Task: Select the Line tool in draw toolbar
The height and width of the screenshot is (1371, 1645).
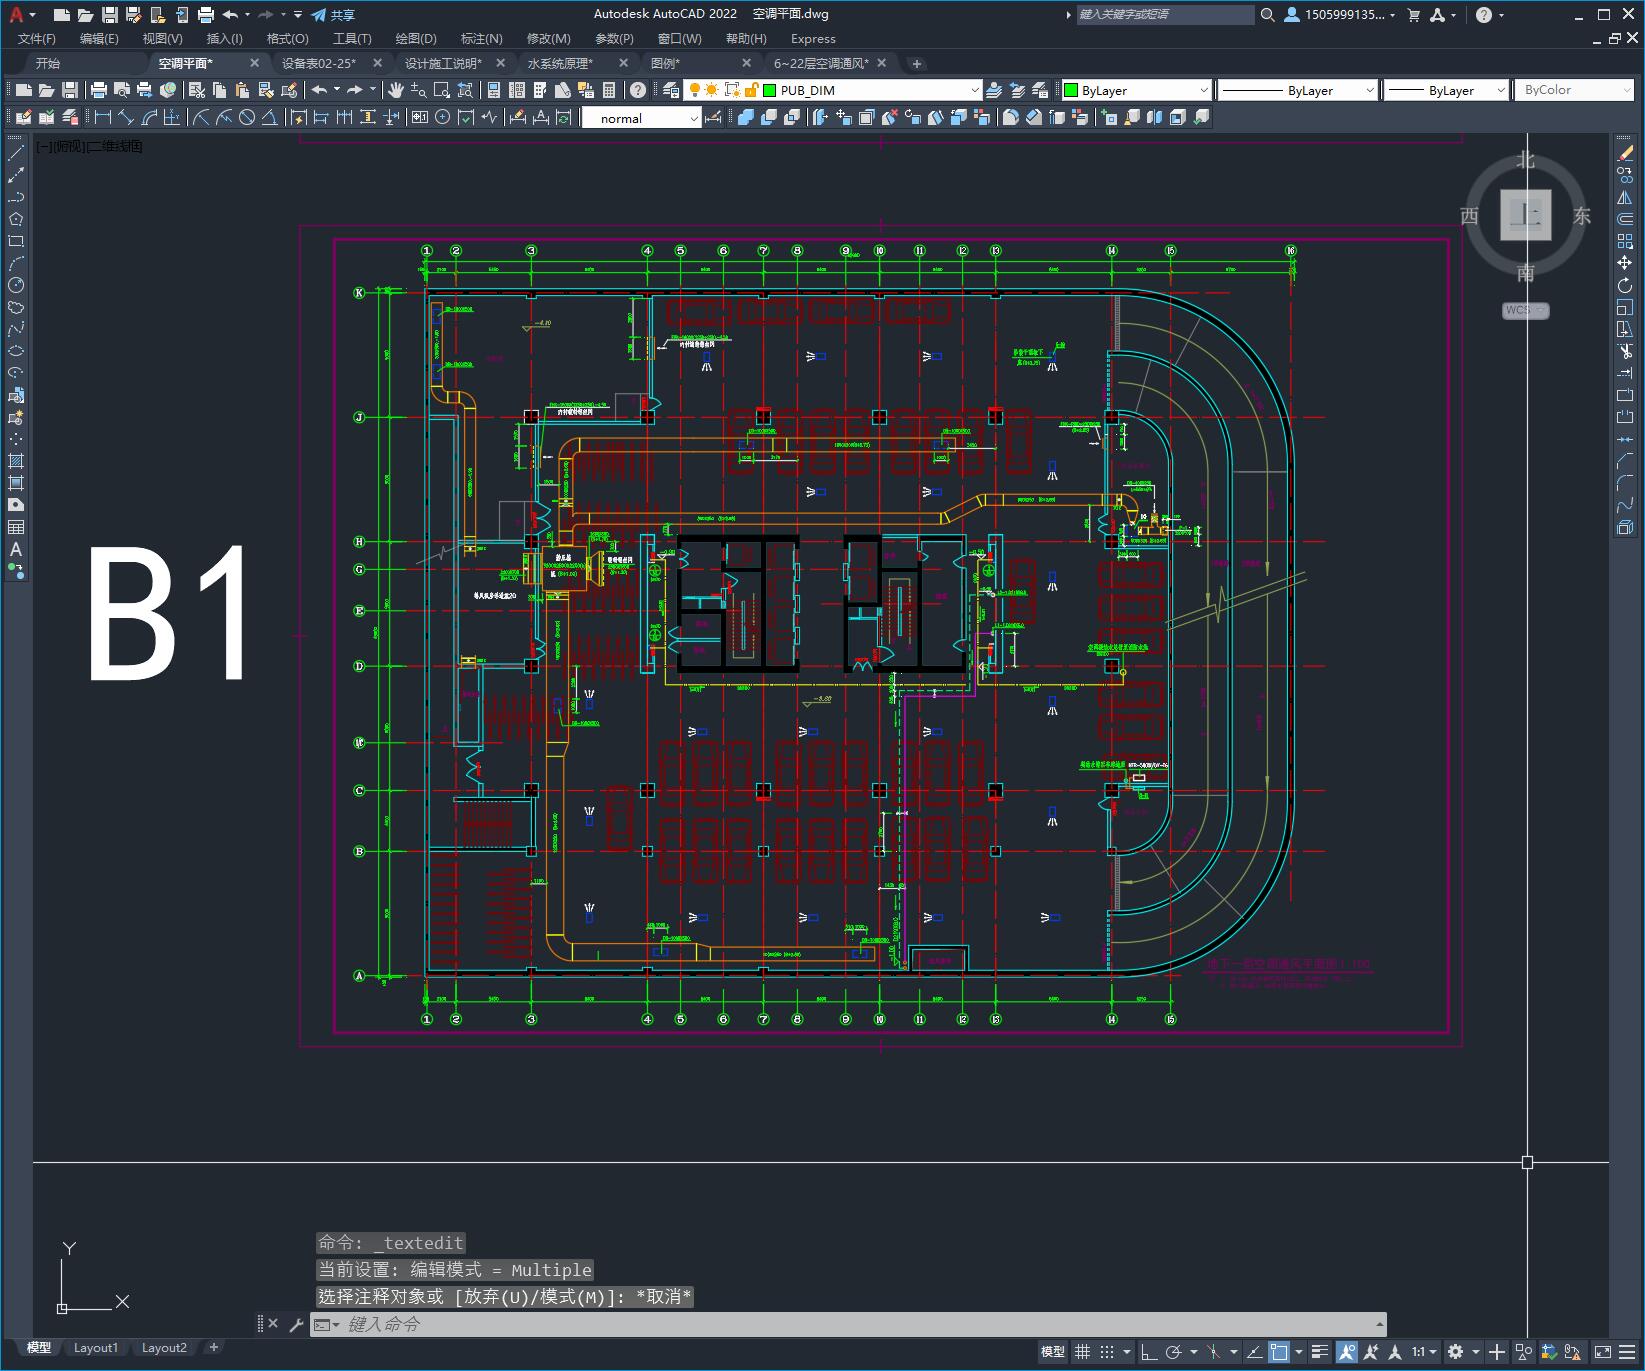Action: [x=16, y=153]
